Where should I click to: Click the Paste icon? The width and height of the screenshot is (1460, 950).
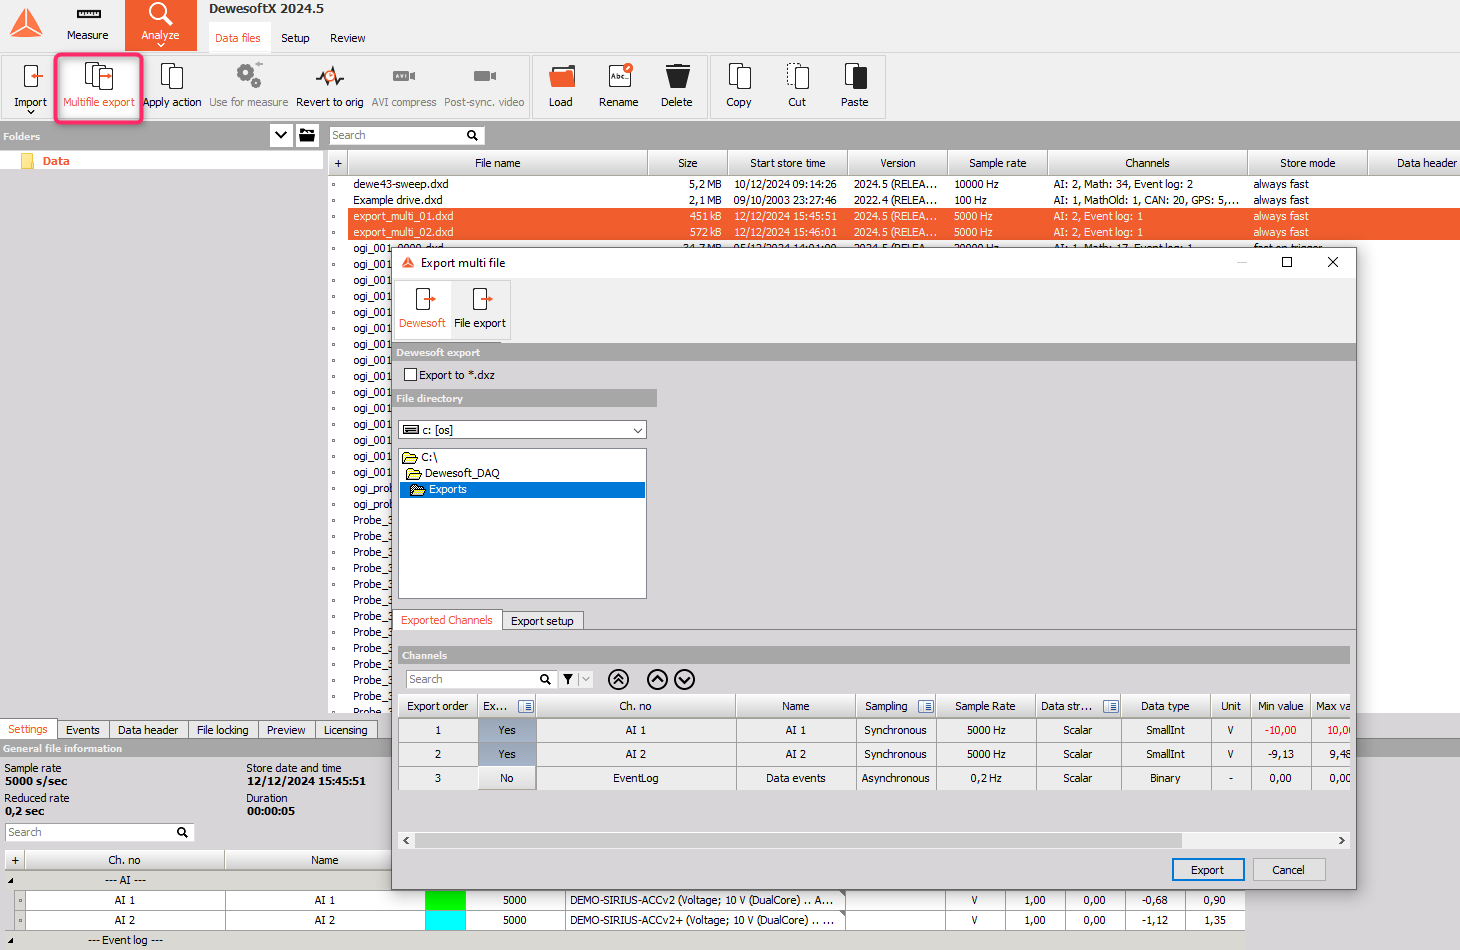pos(855,77)
